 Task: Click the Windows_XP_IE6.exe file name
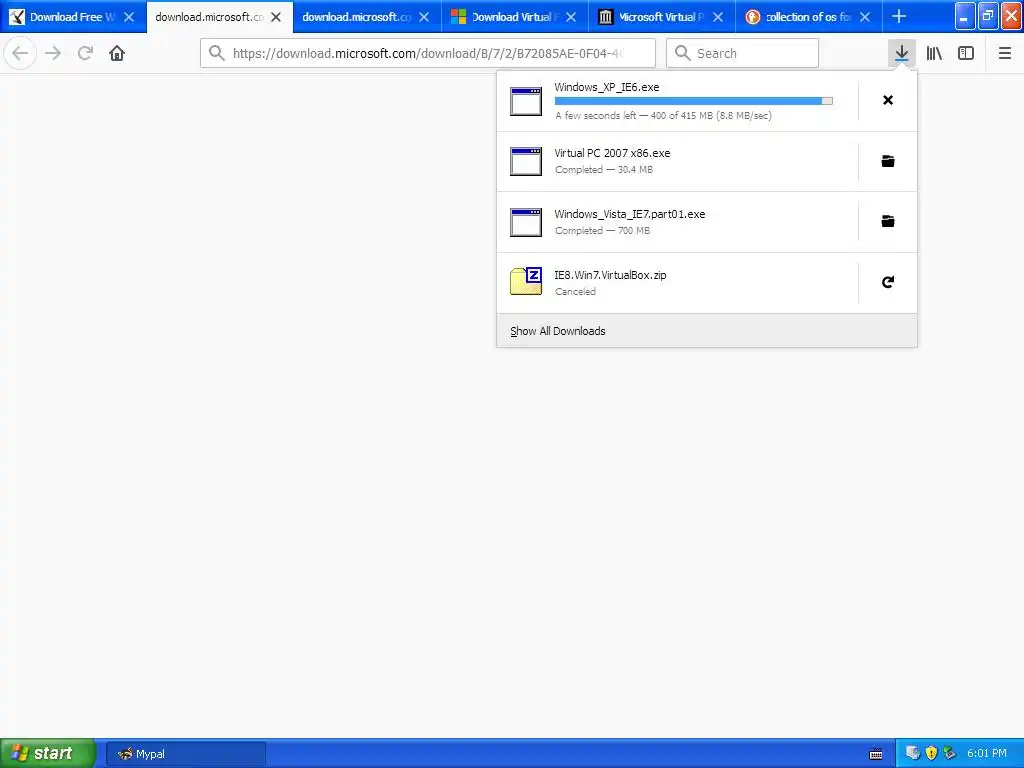(x=607, y=87)
